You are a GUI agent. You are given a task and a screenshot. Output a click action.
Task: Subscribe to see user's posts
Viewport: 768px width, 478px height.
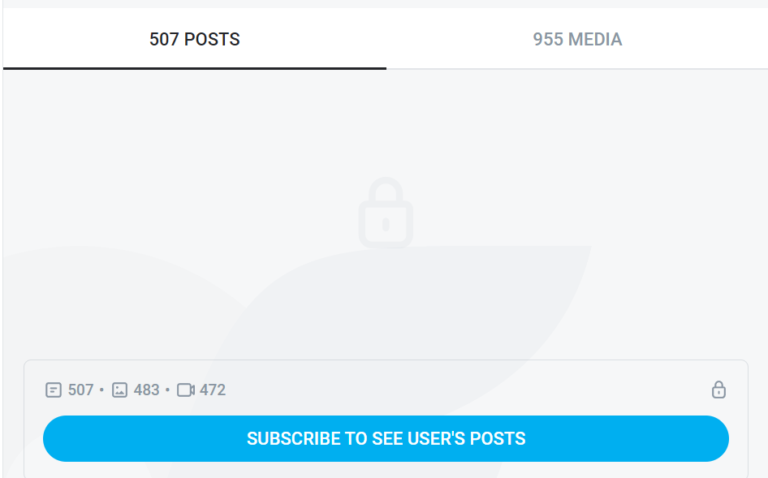click(386, 438)
